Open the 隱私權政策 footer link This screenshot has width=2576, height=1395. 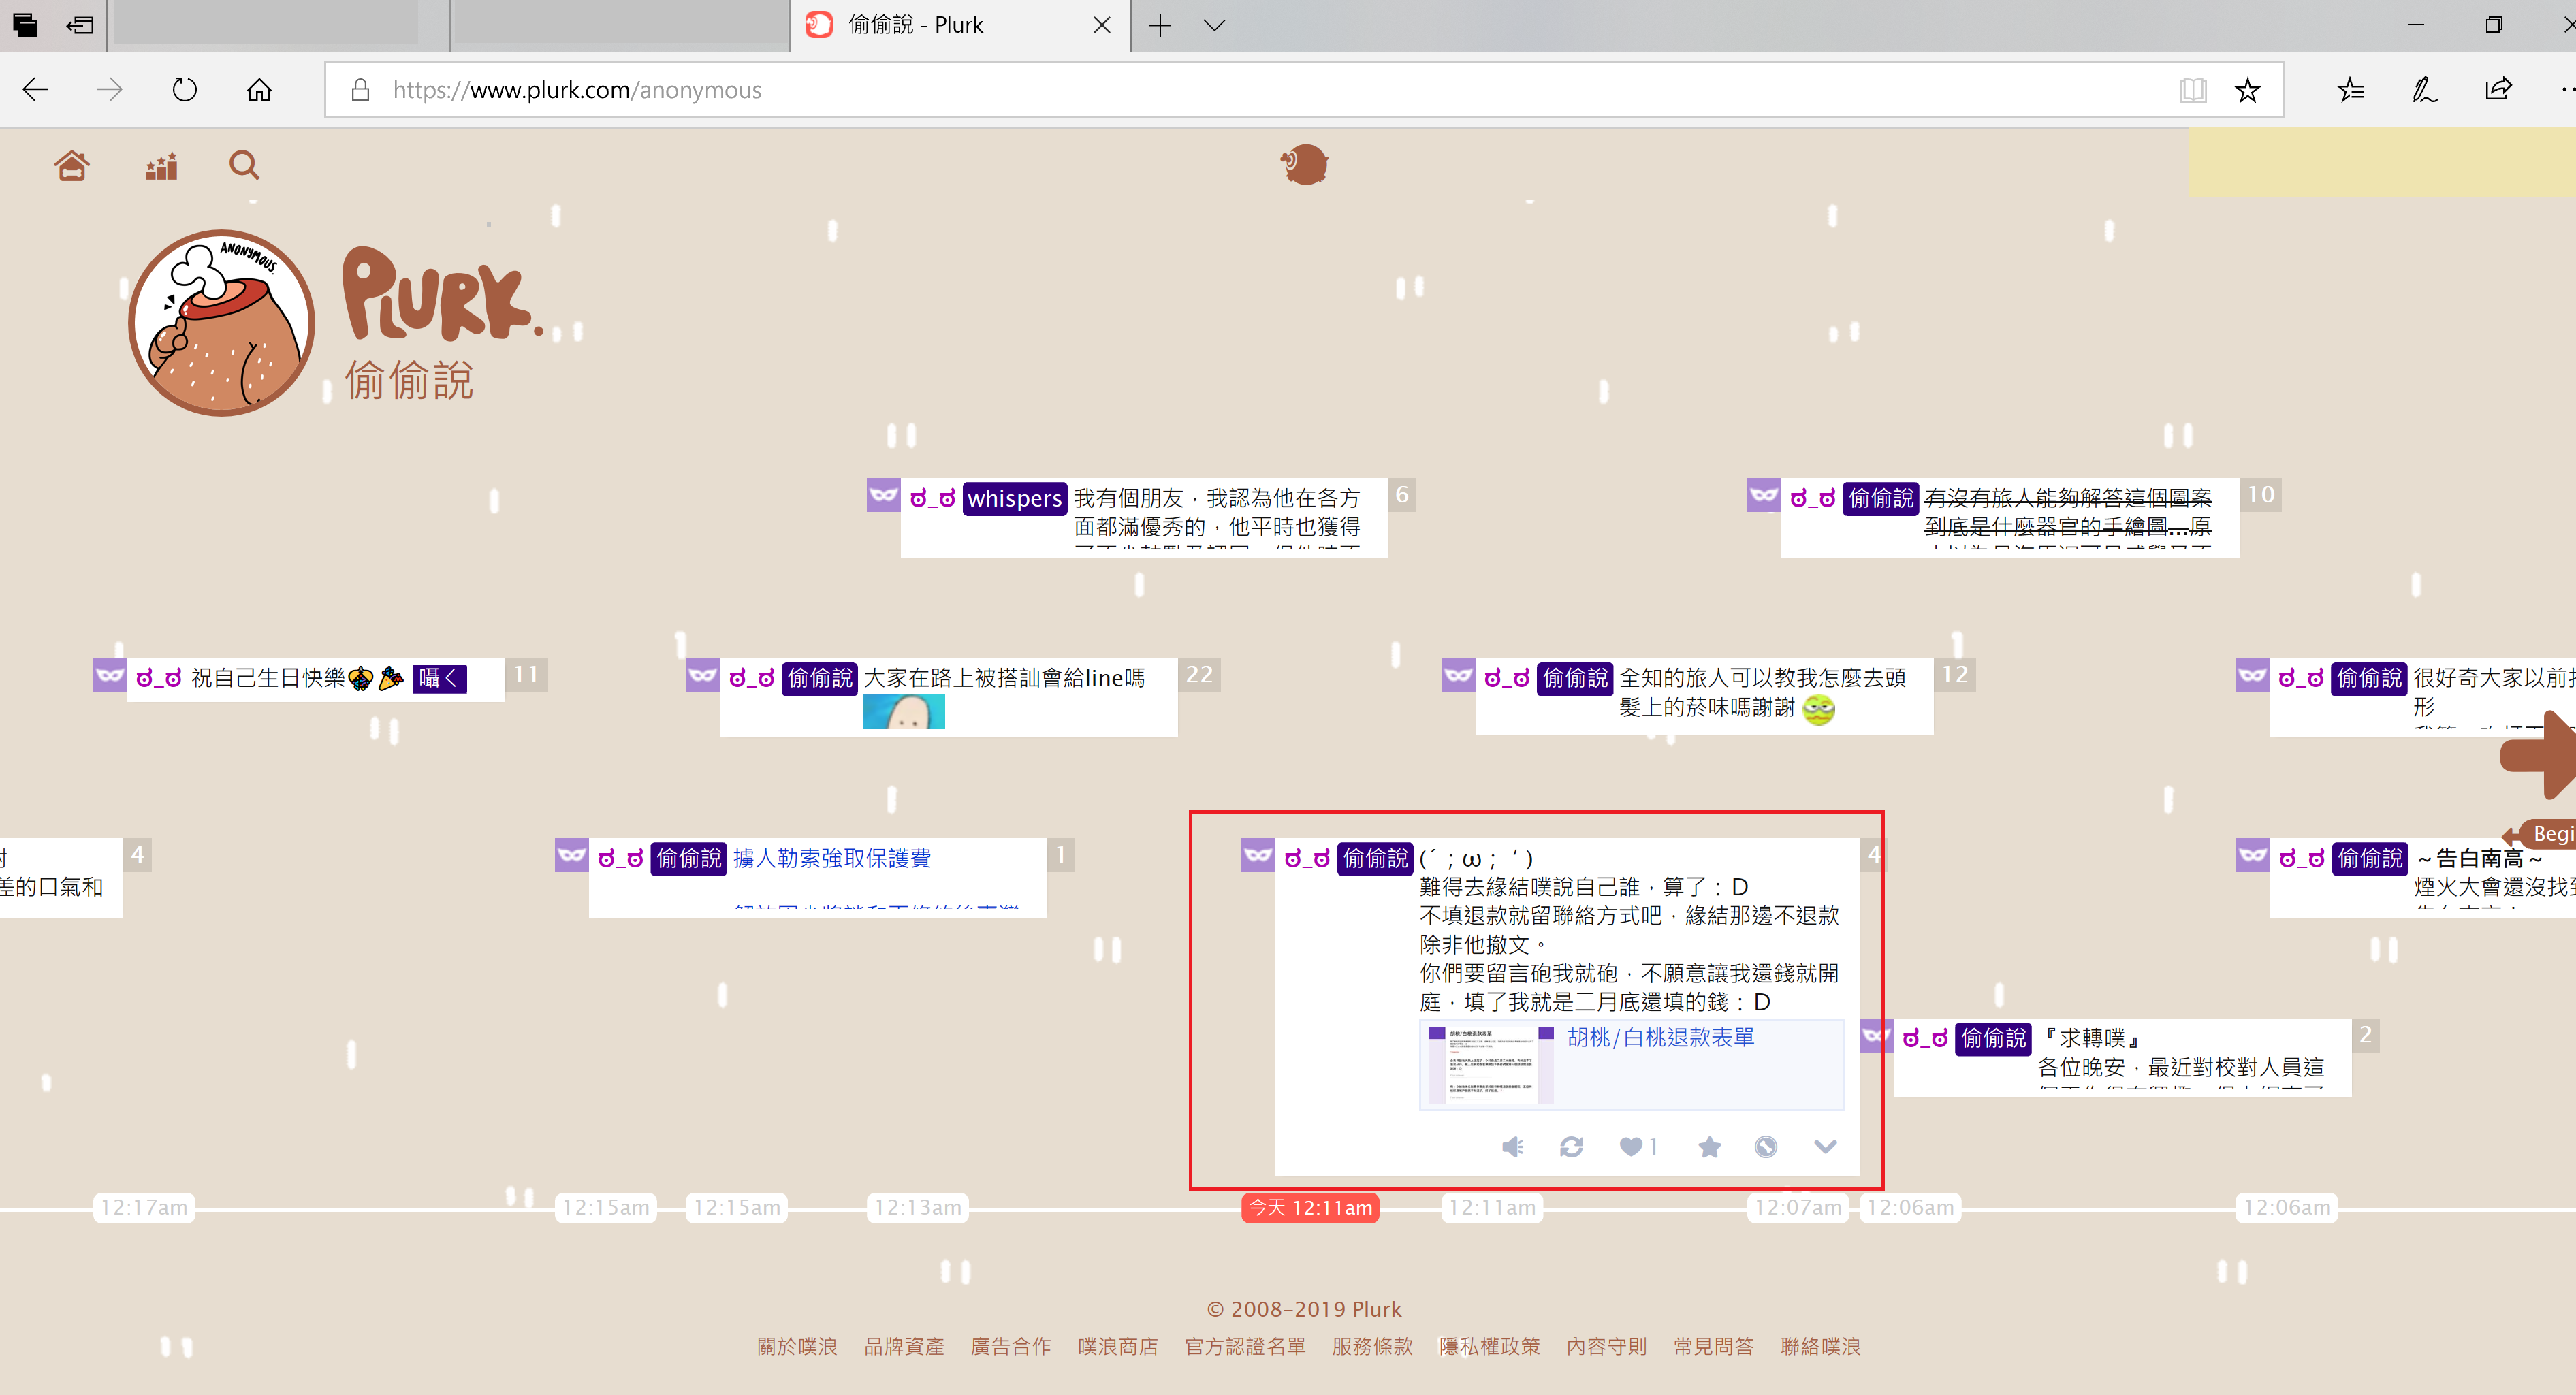coord(1489,1346)
